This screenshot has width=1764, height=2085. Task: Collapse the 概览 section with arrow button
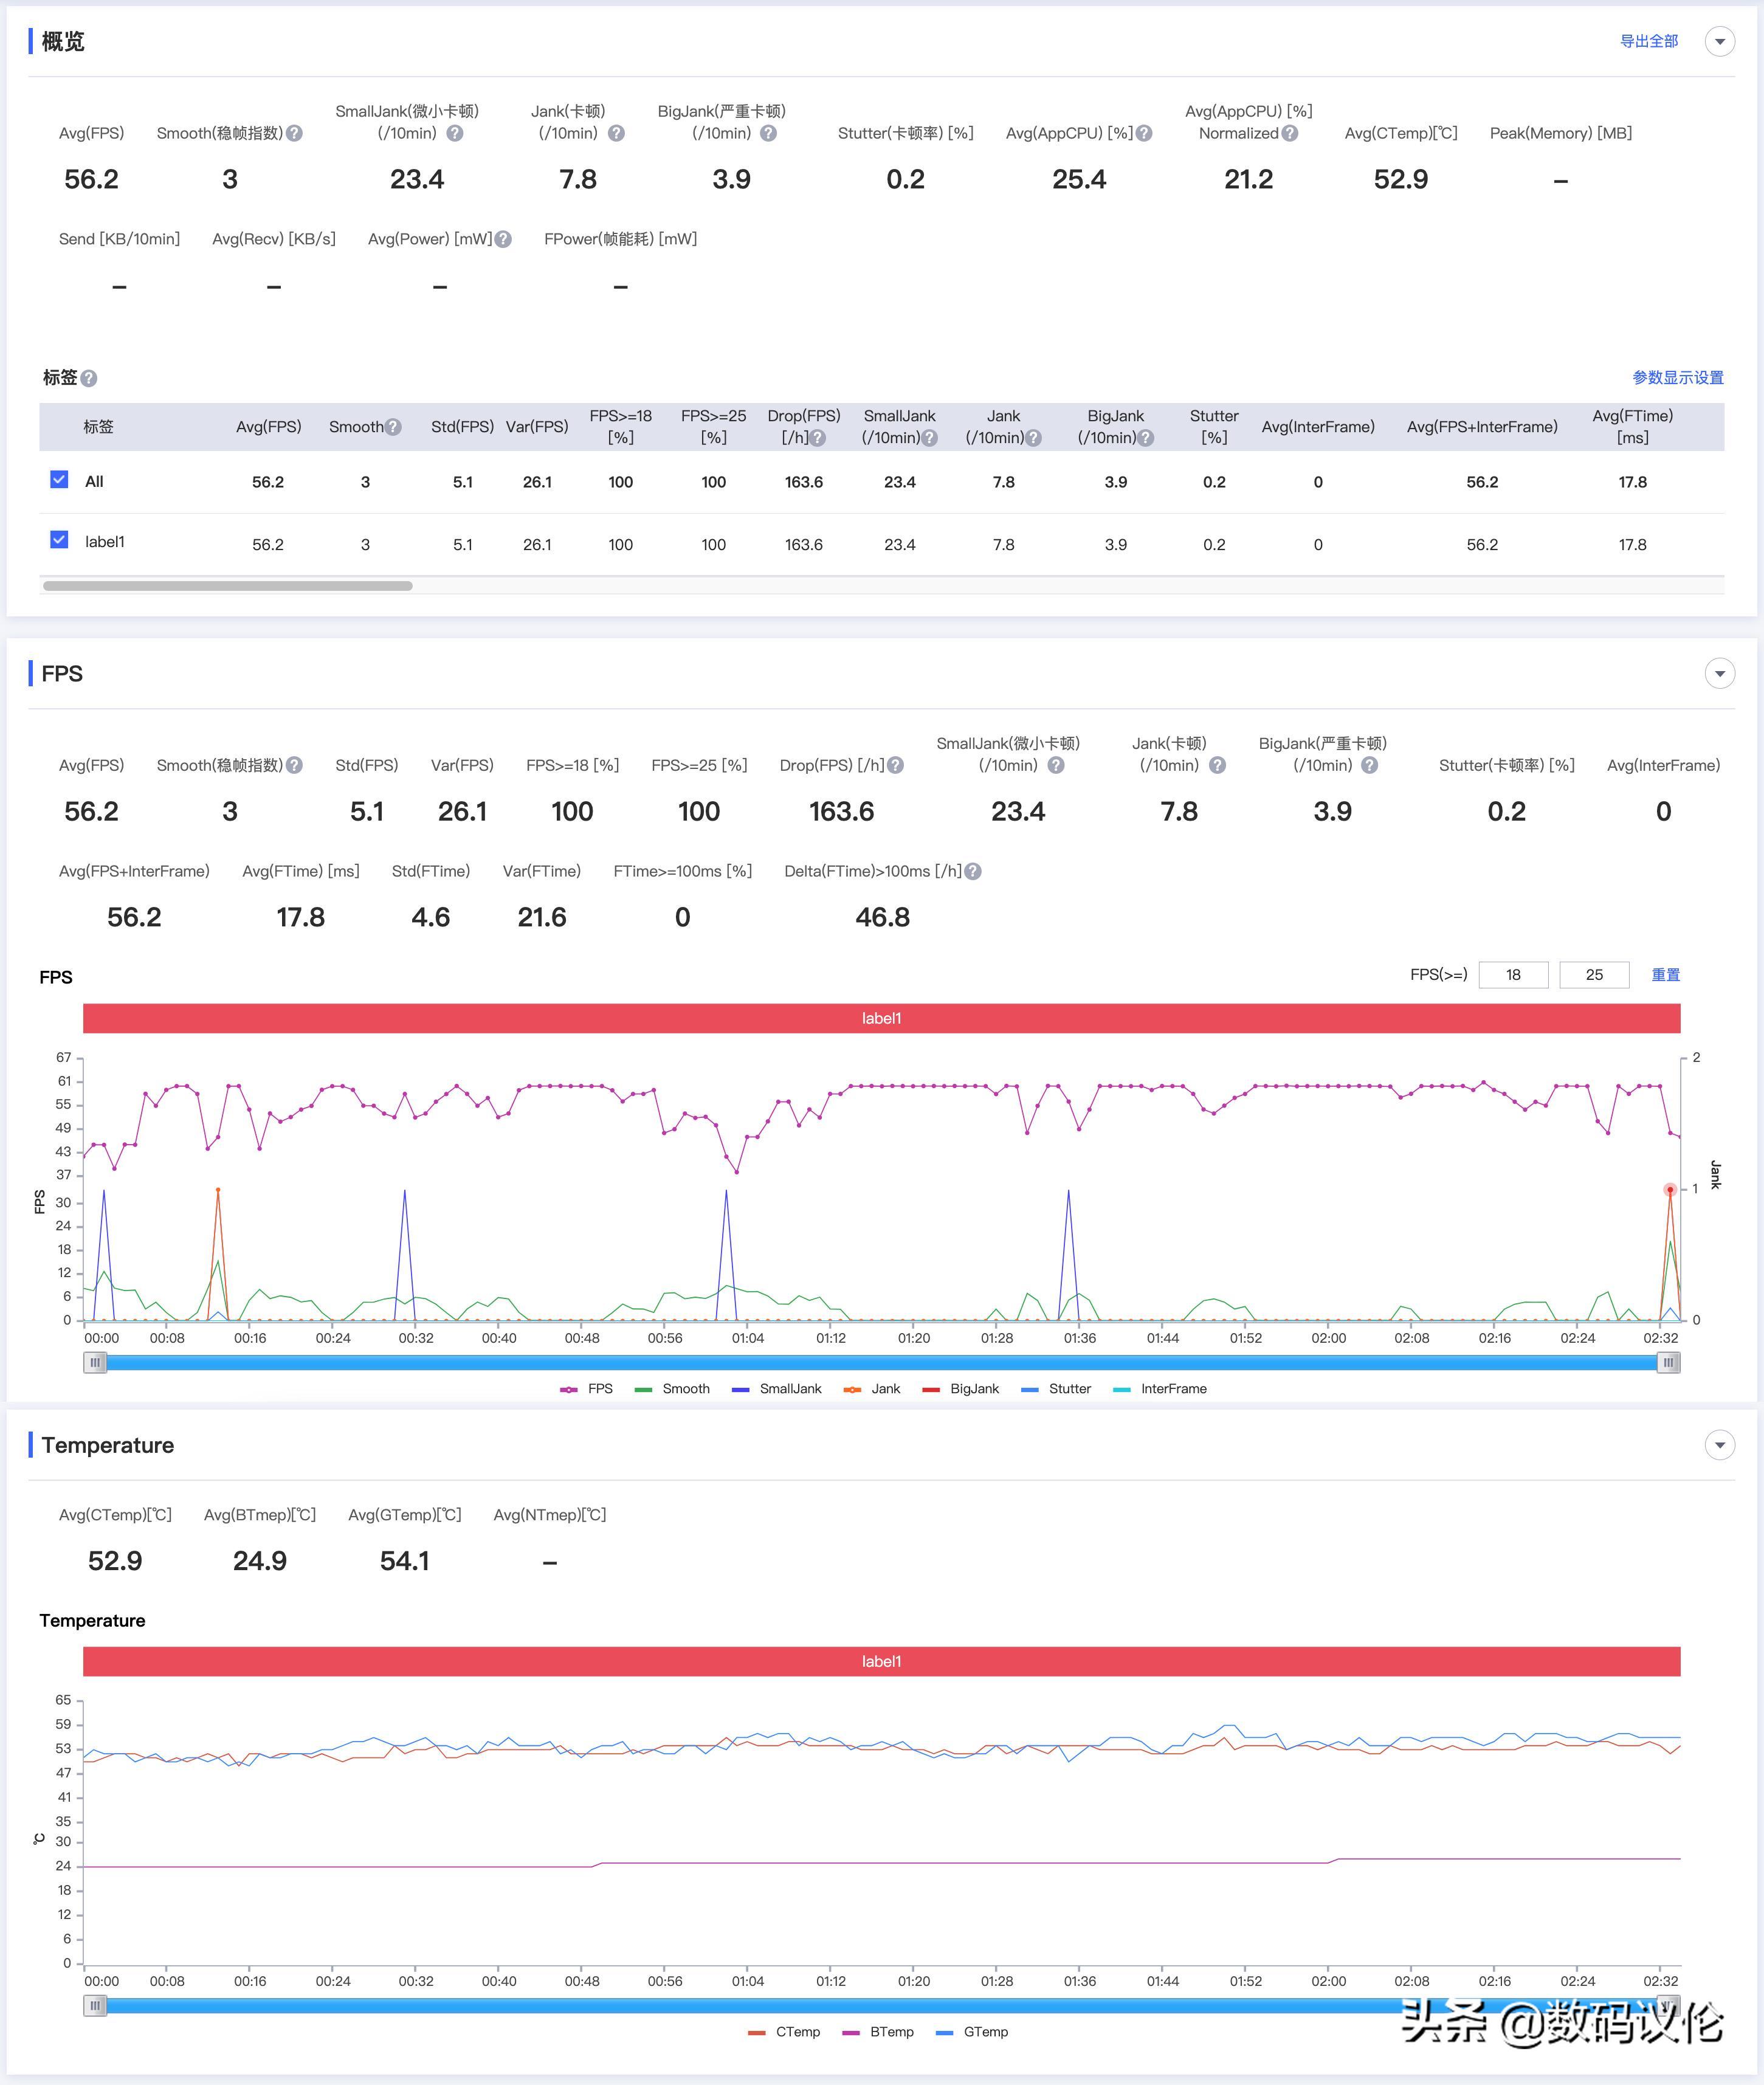coord(1719,42)
